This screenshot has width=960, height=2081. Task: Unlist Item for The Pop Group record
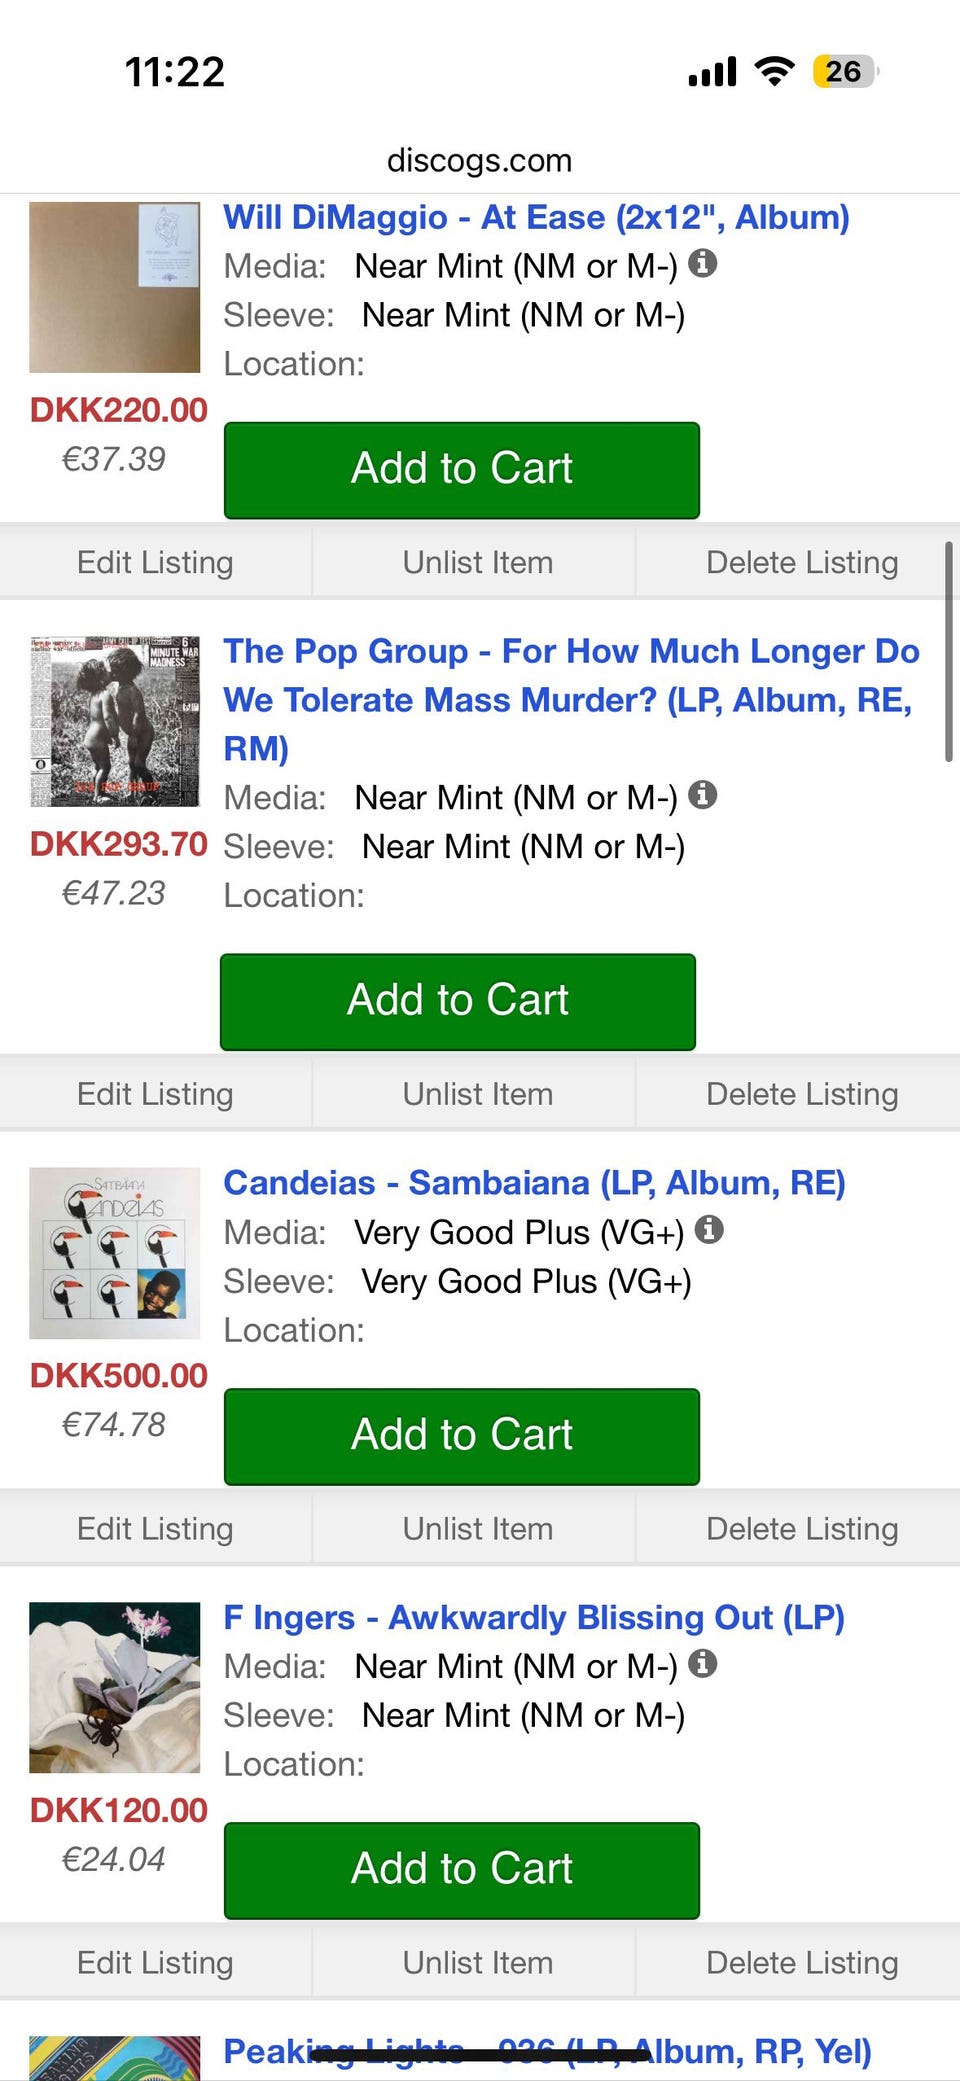[477, 1094]
